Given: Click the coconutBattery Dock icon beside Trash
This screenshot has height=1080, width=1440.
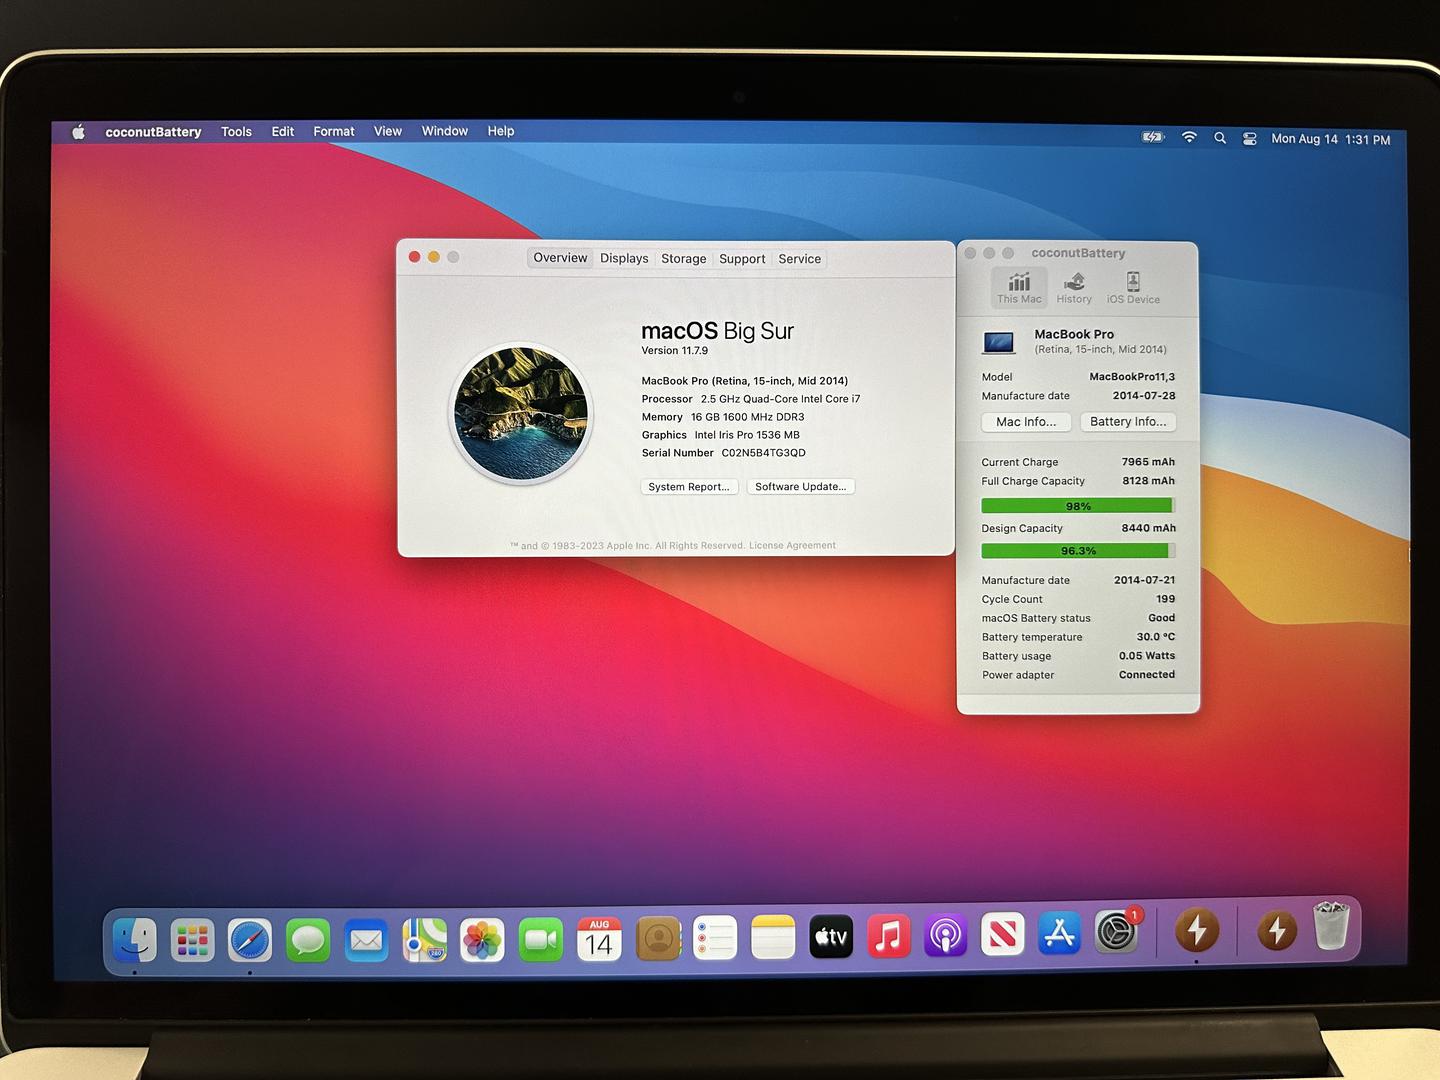Looking at the screenshot, I should [1277, 930].
